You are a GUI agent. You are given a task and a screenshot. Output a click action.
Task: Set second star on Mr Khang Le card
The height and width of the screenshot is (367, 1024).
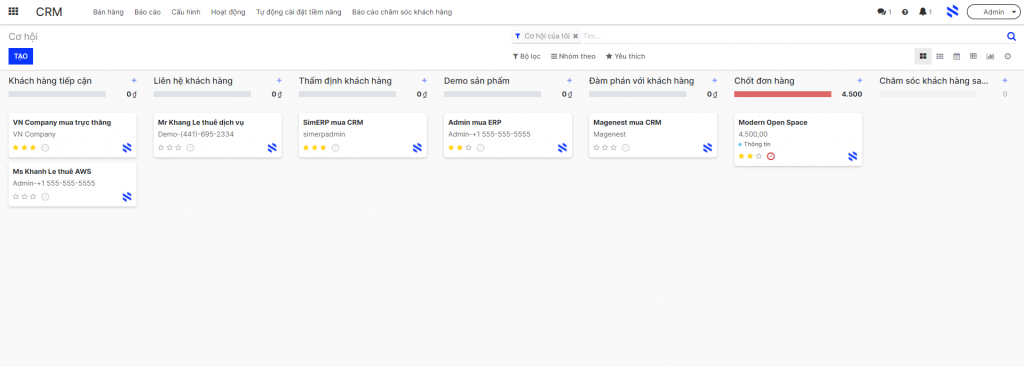coord(170,148)
